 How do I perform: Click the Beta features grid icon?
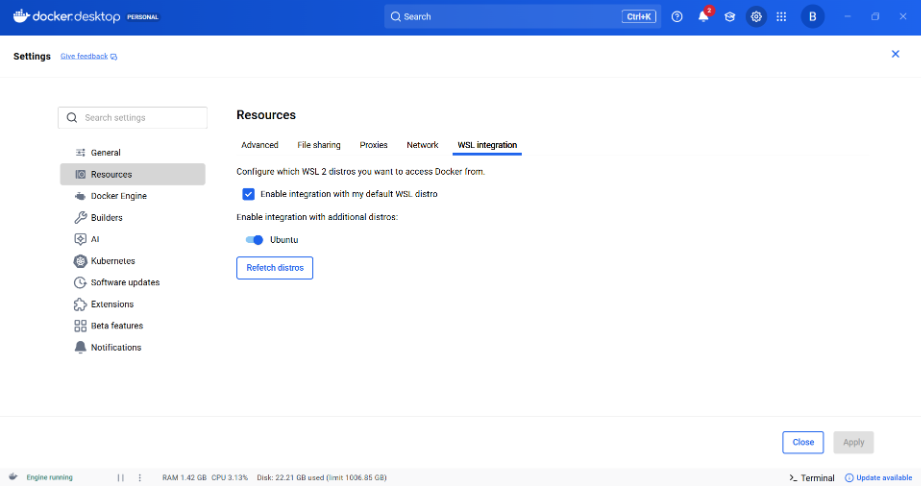[80, 326]
